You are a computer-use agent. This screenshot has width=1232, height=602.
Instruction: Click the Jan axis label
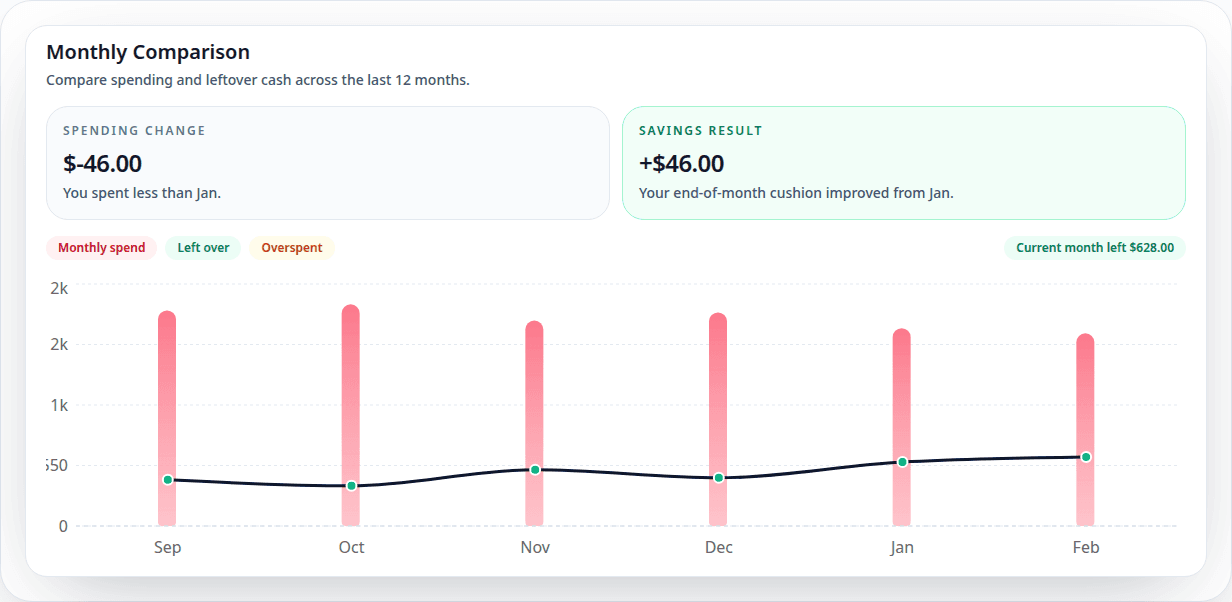pyautogui.click(x=902, y=547)
